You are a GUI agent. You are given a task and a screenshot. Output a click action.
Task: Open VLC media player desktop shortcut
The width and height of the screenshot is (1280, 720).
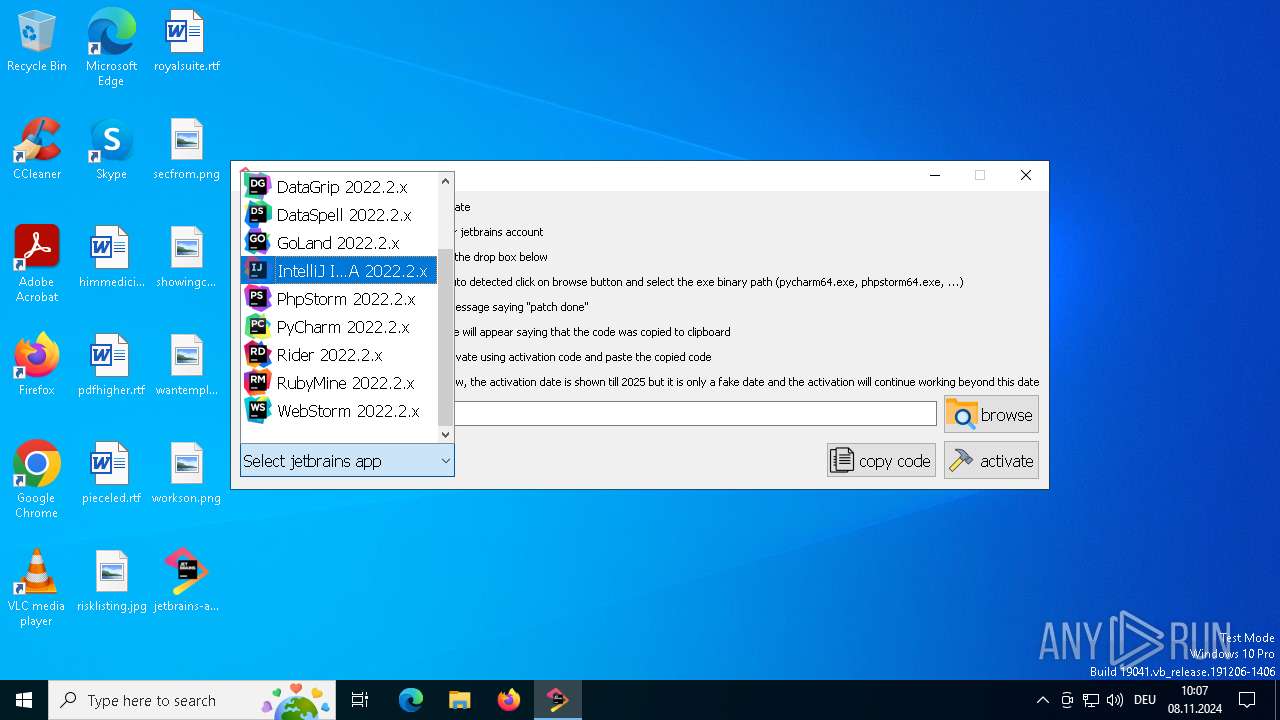37,588
